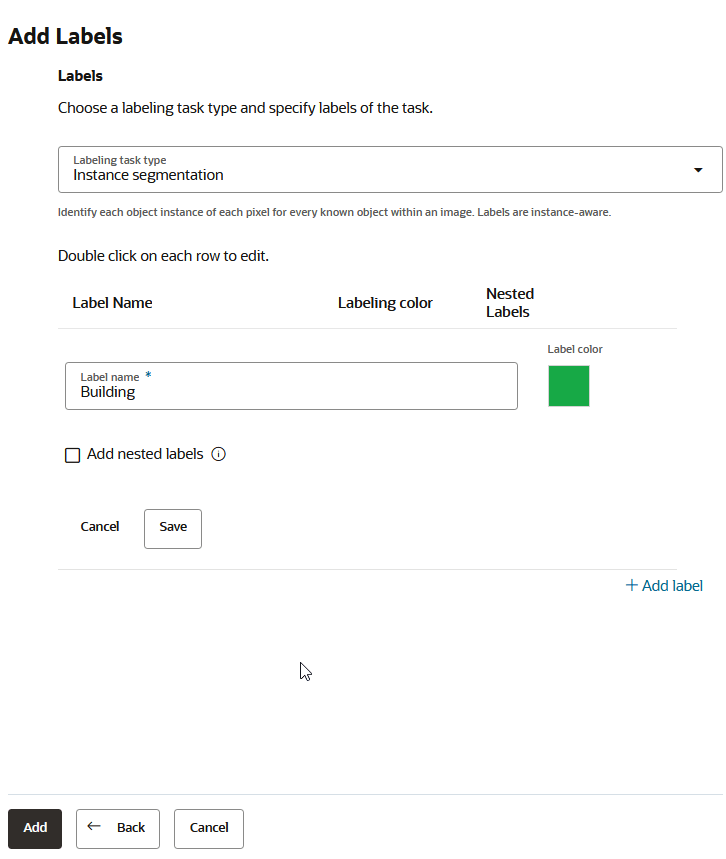
Task: Click the back arrow icon on the Back button
Action: (x=92, y=828)
